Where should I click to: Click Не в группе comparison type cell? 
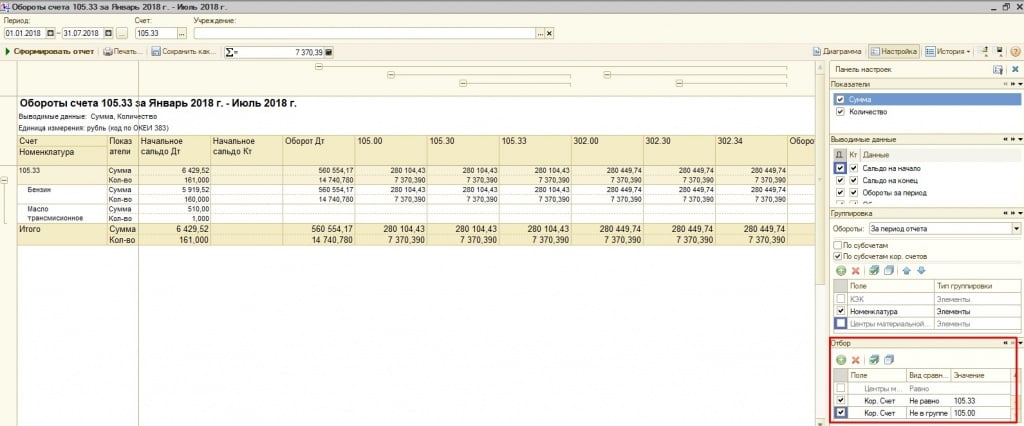(x=929, y=412)
